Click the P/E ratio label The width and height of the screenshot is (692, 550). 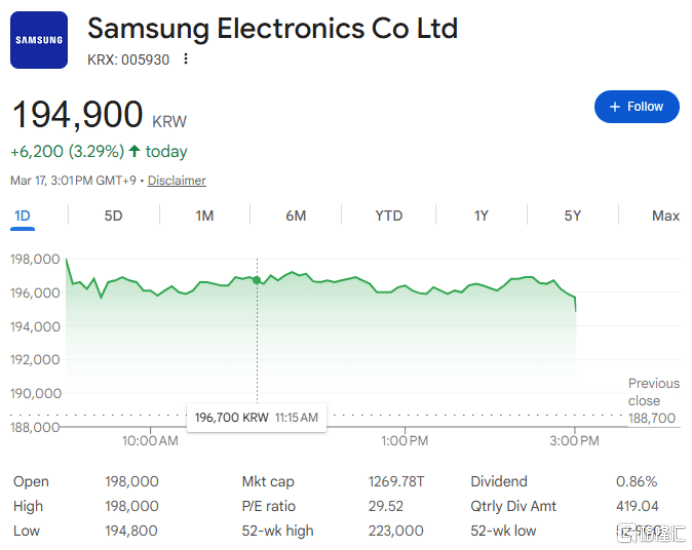[x=268, y=506]
